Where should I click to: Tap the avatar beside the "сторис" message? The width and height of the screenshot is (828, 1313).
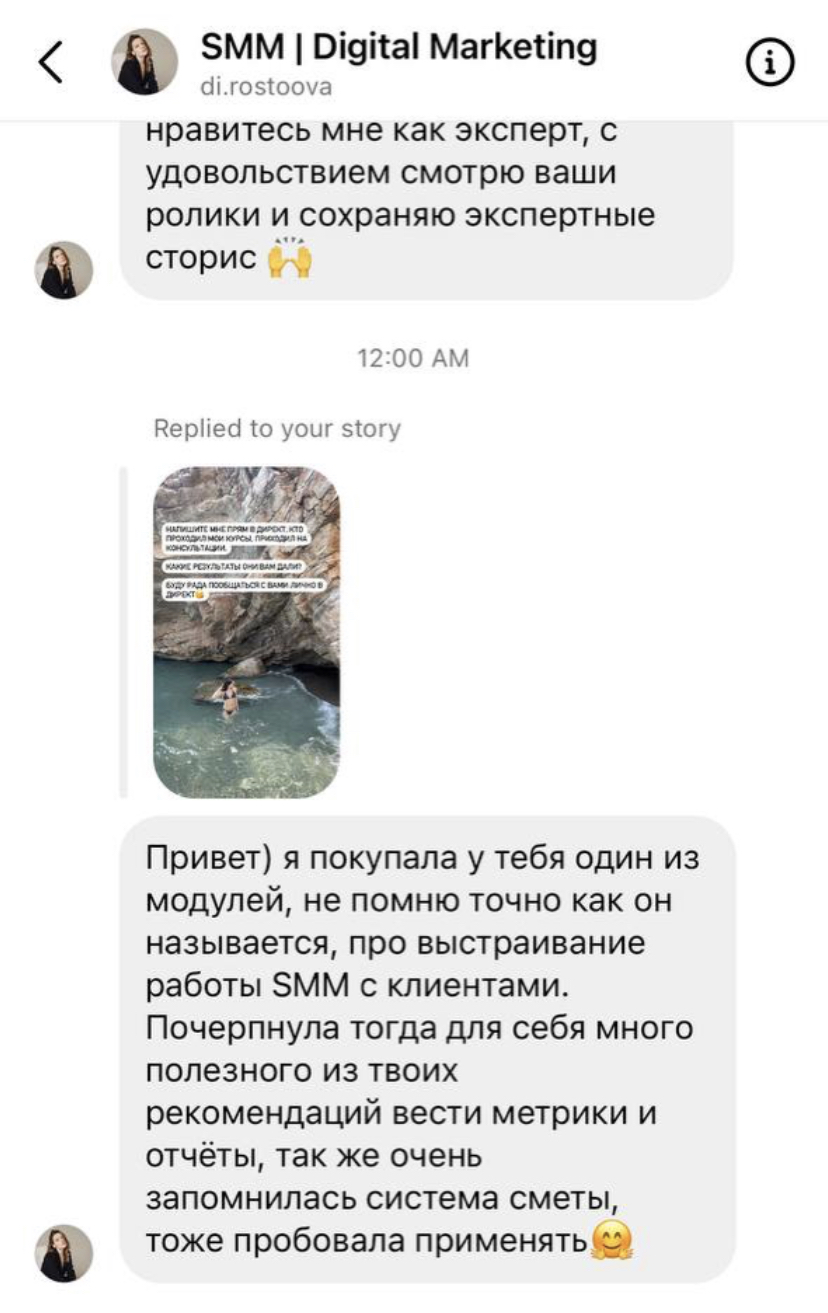tap(65, 270)
